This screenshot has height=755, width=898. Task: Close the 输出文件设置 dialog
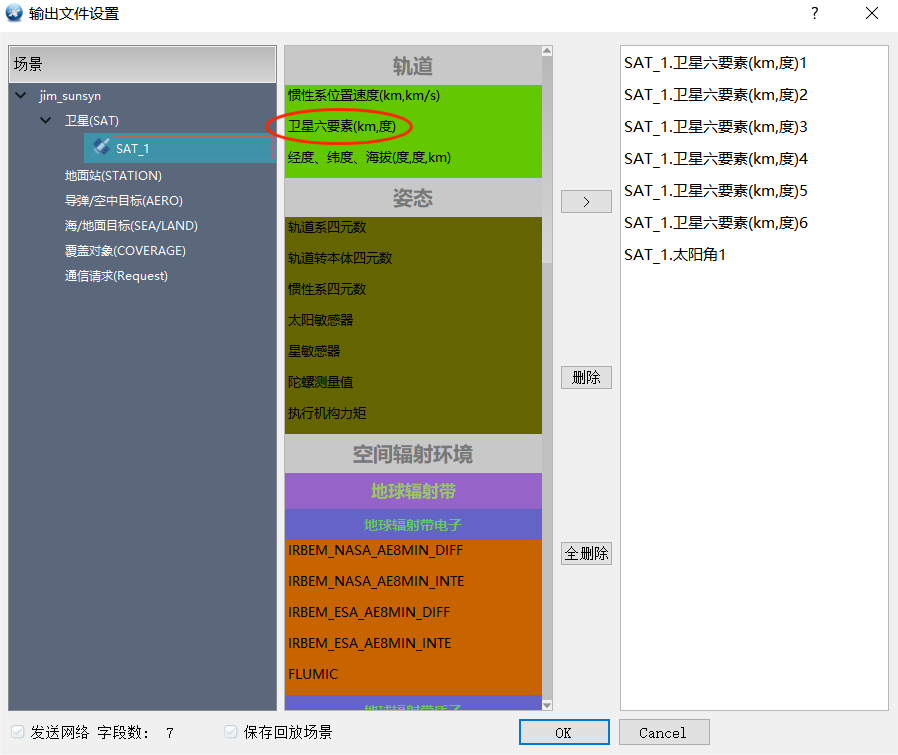tap(872, 13)
